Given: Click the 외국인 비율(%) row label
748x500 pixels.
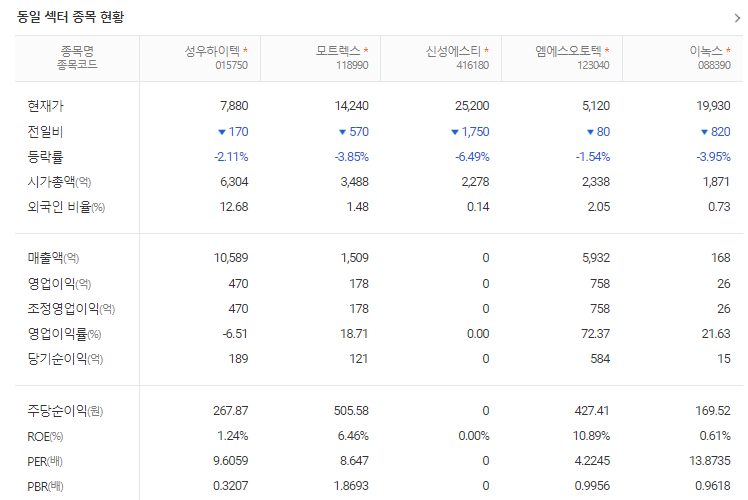Looking at the screenshot, I should pos(66,207).
